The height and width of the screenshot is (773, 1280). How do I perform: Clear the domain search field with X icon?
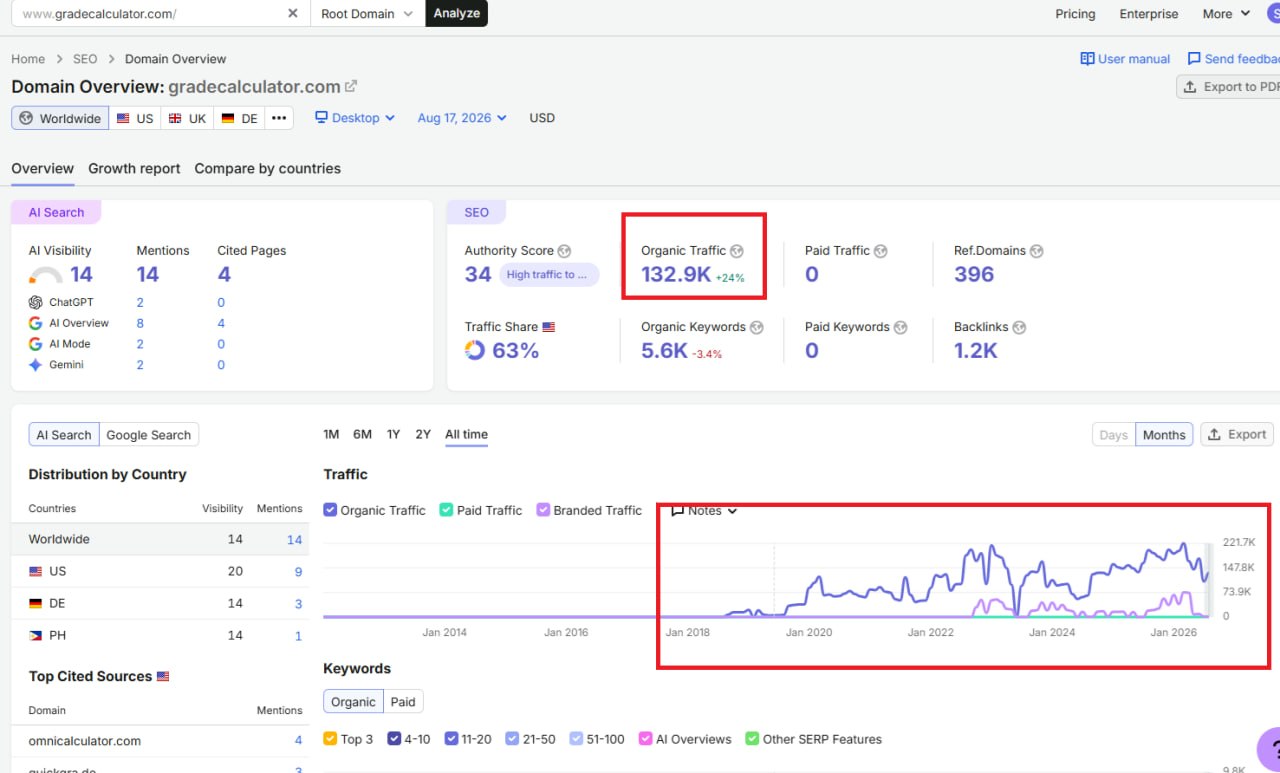(292, 14)
